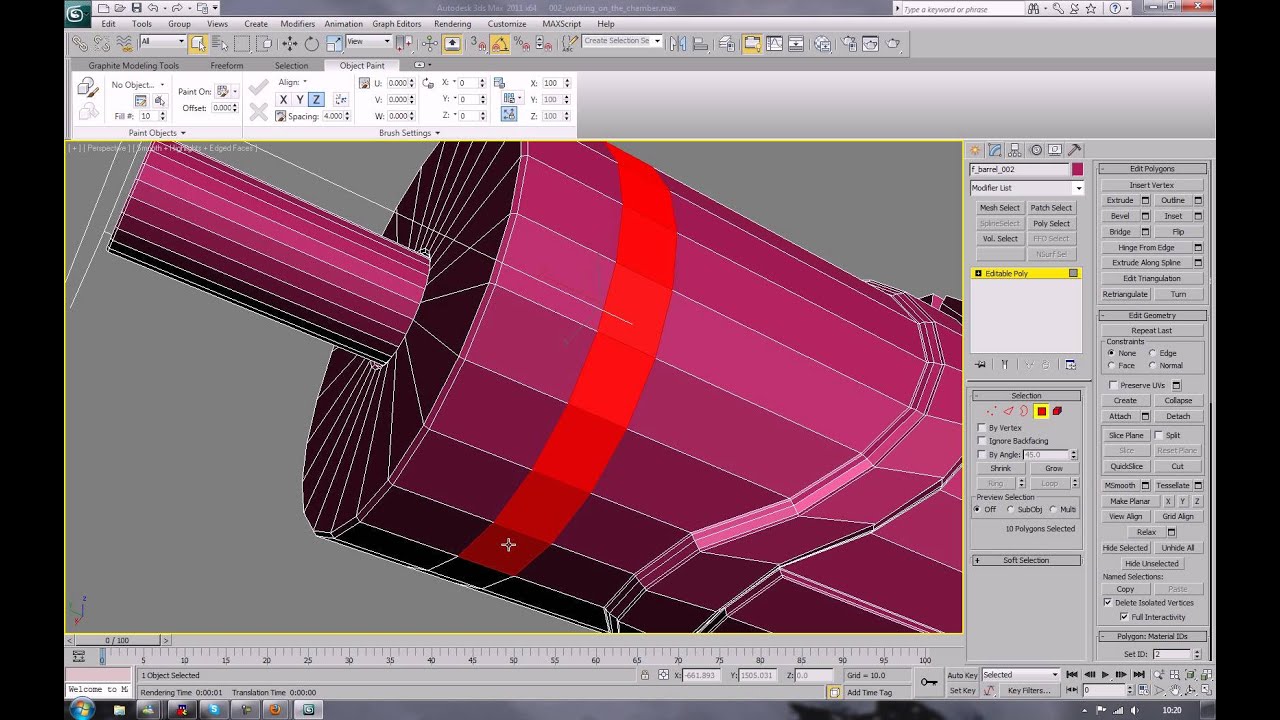This screenshot has width=1280, height=720.
Task: Select Edge constraint radio button
Action: [x=1152, y=353]
